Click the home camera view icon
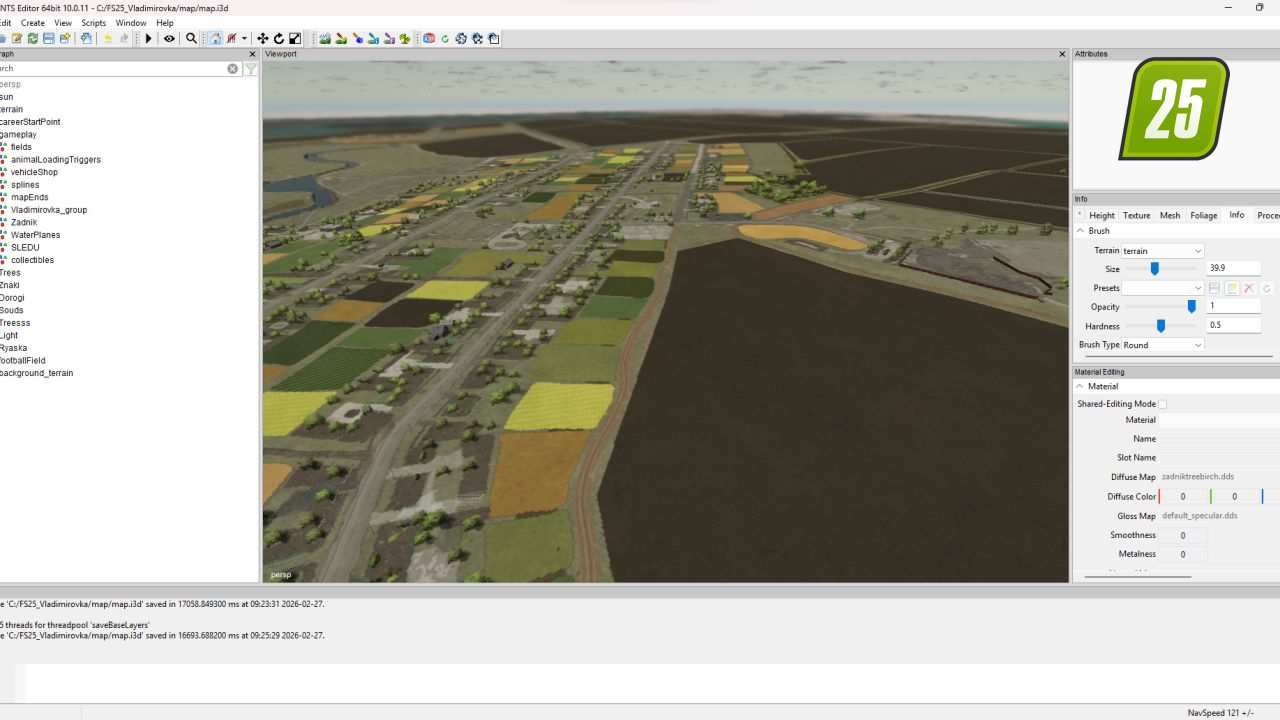The height and width of the screenshot is (720, 1280). (215, 39)
